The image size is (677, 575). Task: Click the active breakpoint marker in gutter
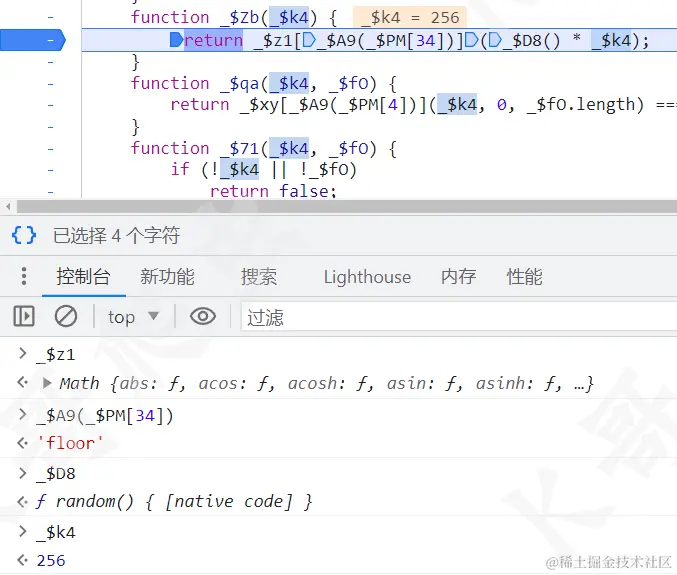coord(33,40)
